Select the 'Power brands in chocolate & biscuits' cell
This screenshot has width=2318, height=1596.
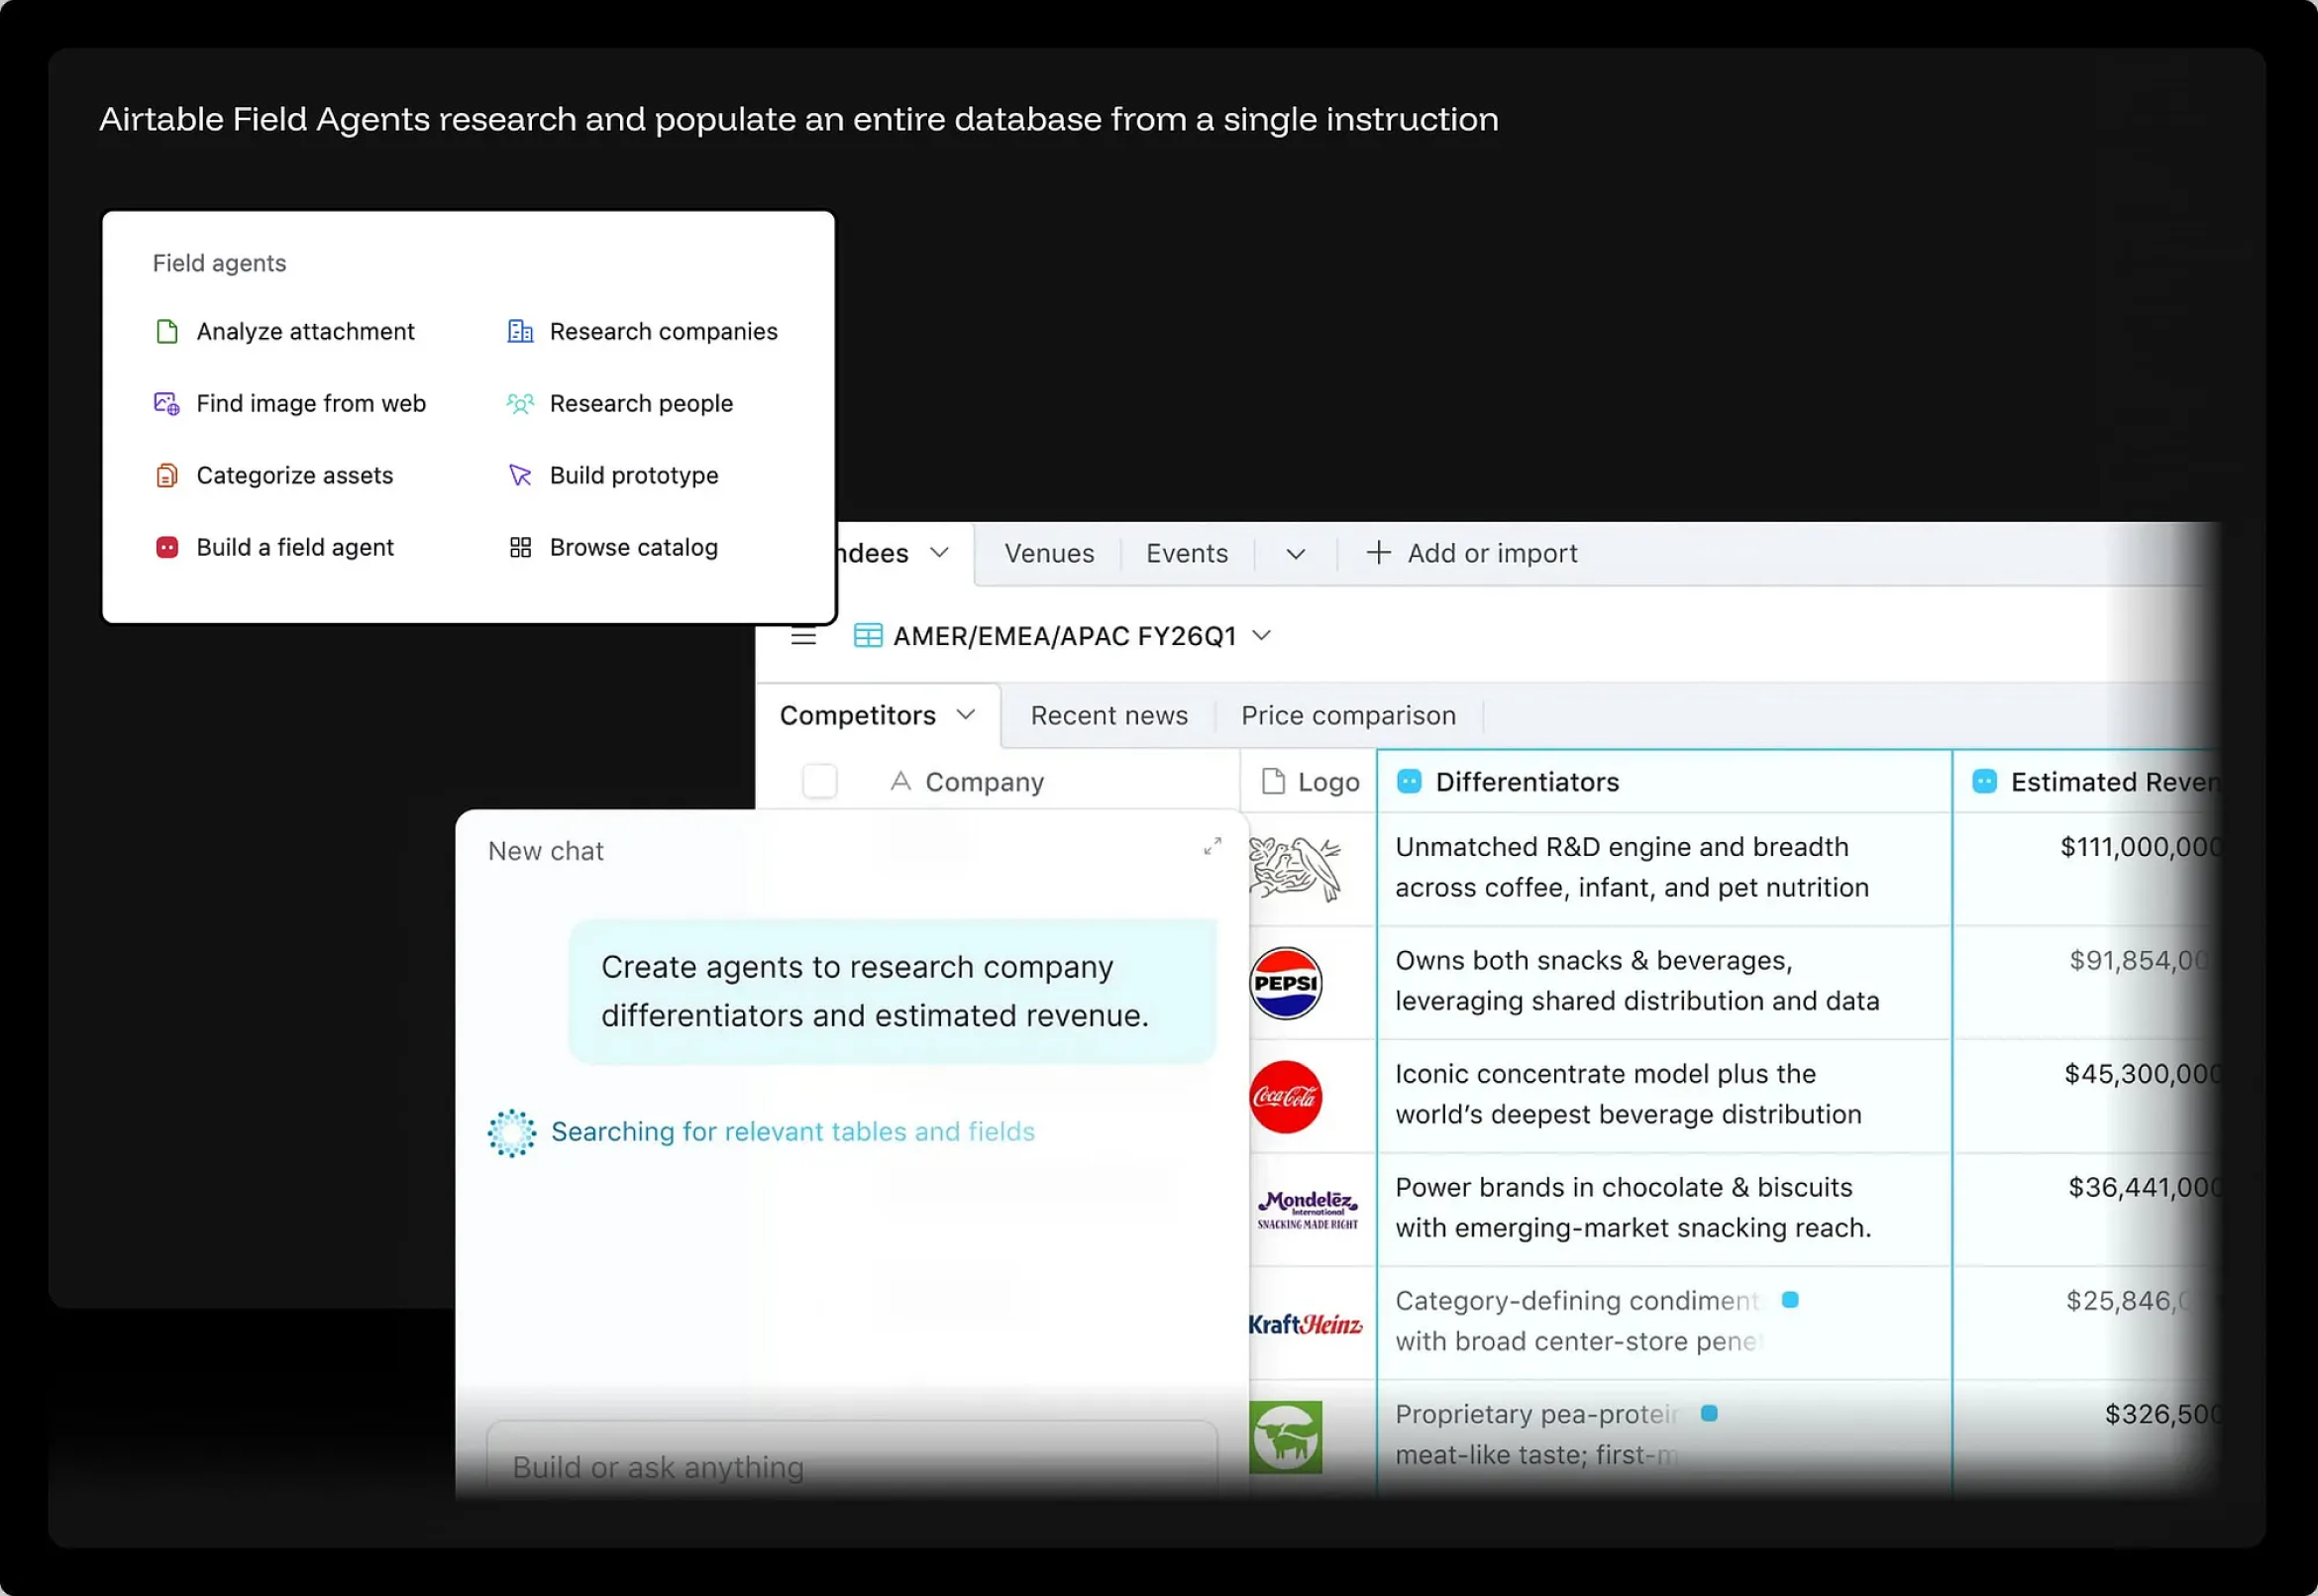coord(1664,1209)
